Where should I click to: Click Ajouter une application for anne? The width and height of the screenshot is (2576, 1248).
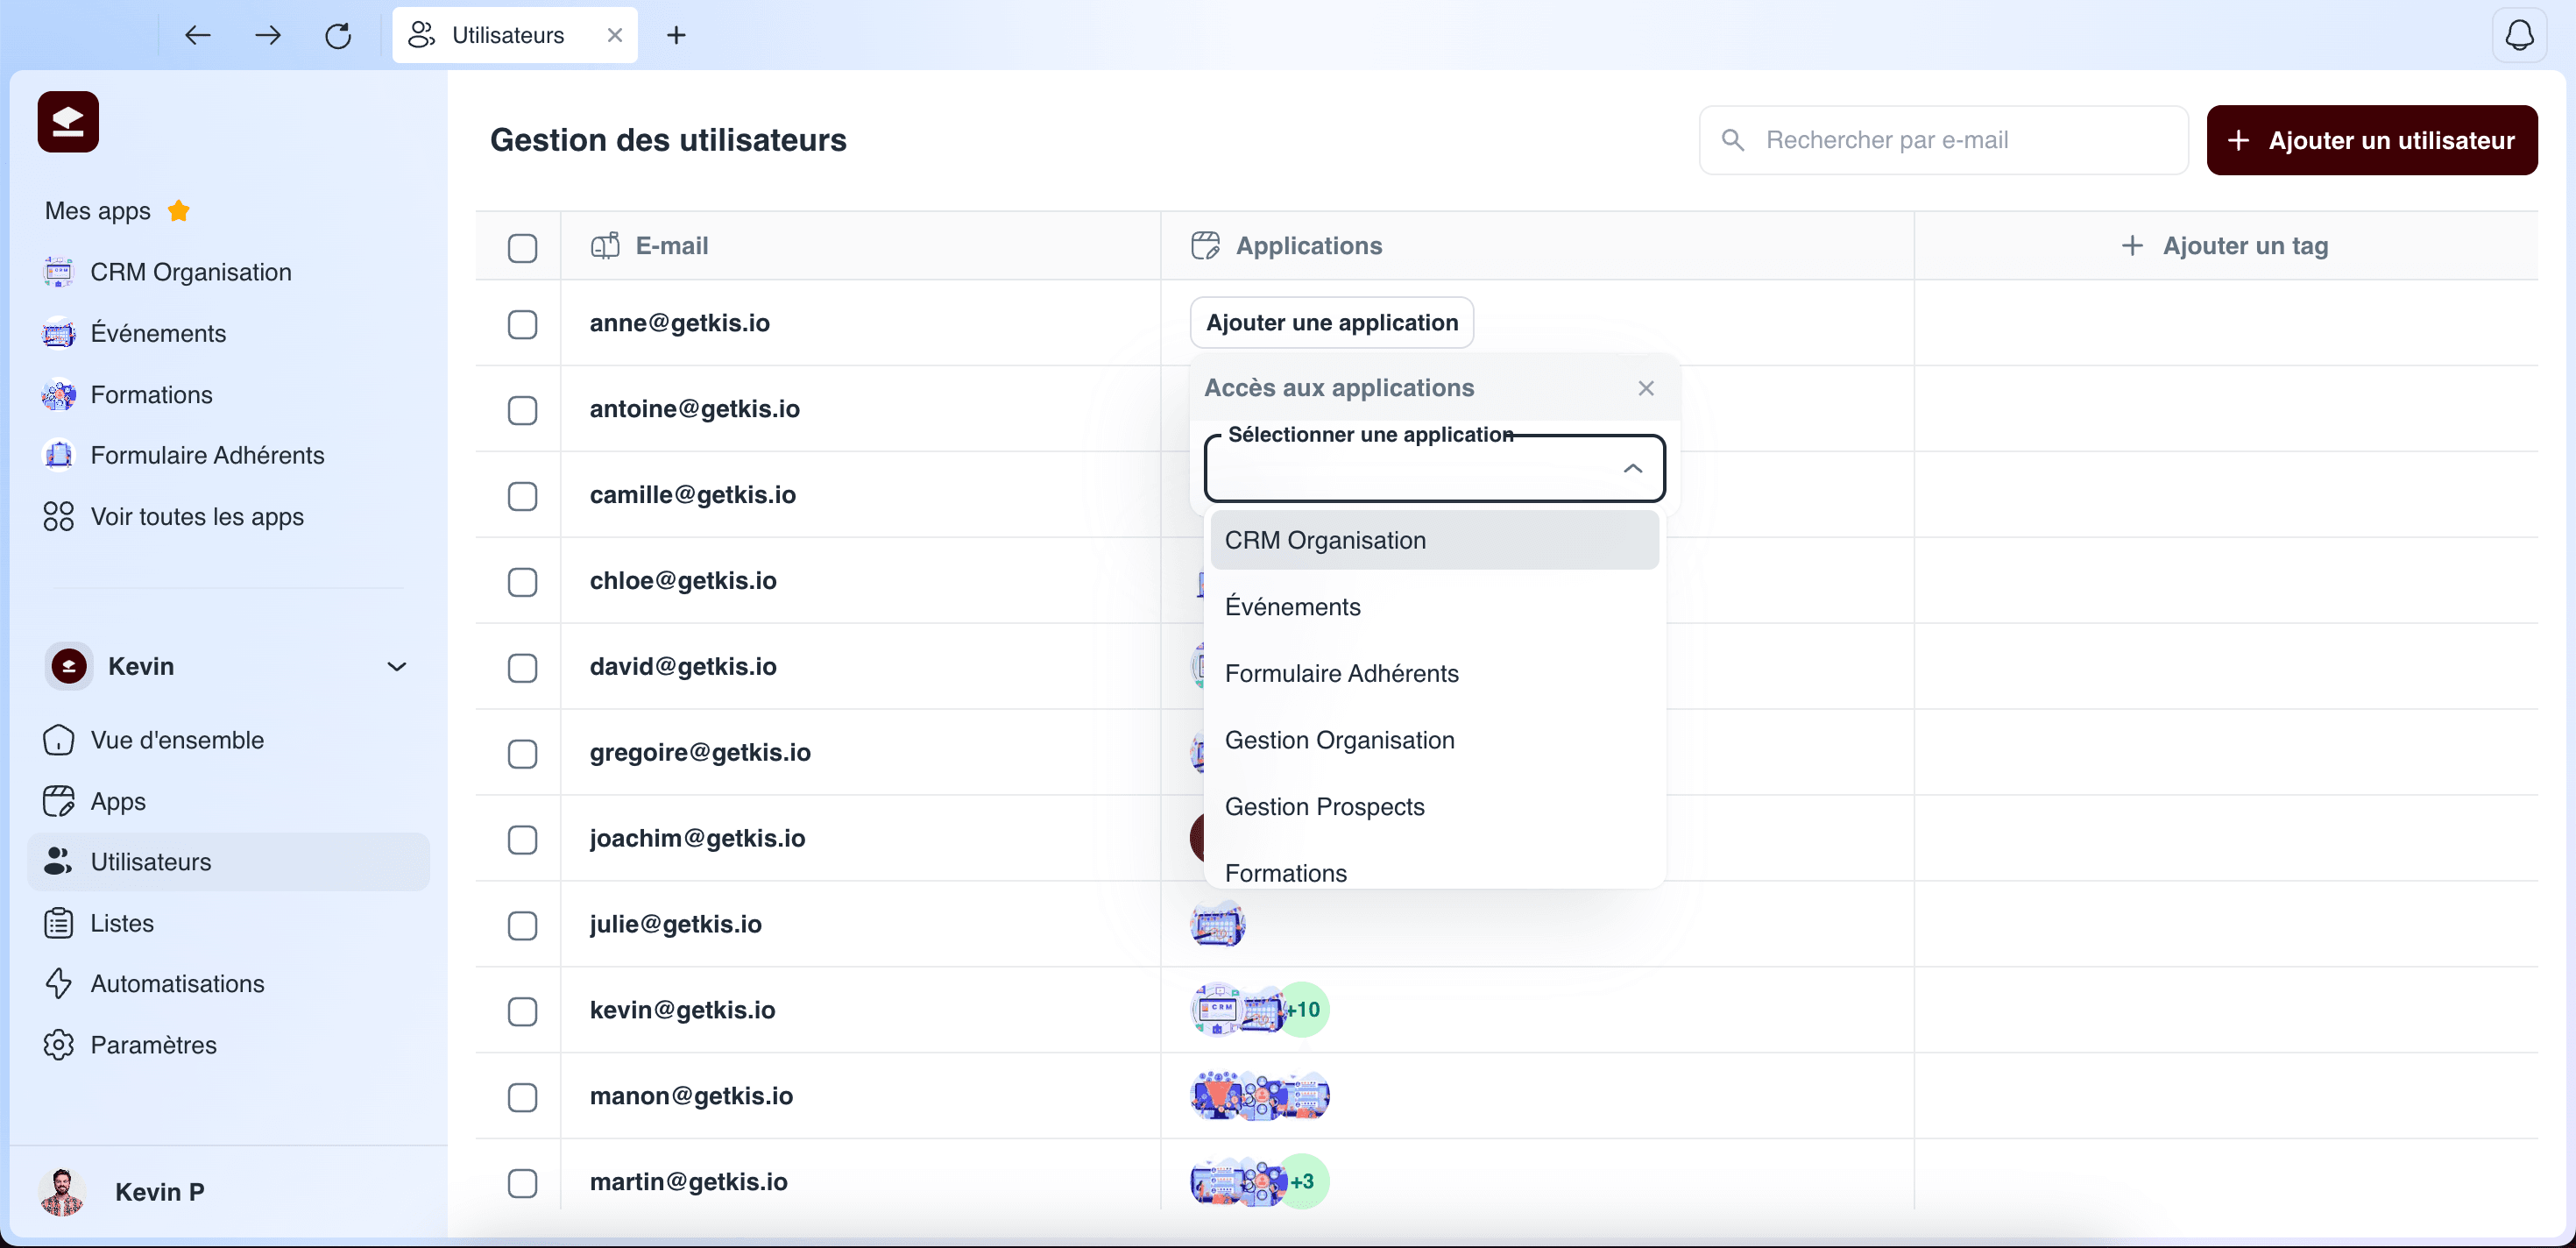[1331, 322]
